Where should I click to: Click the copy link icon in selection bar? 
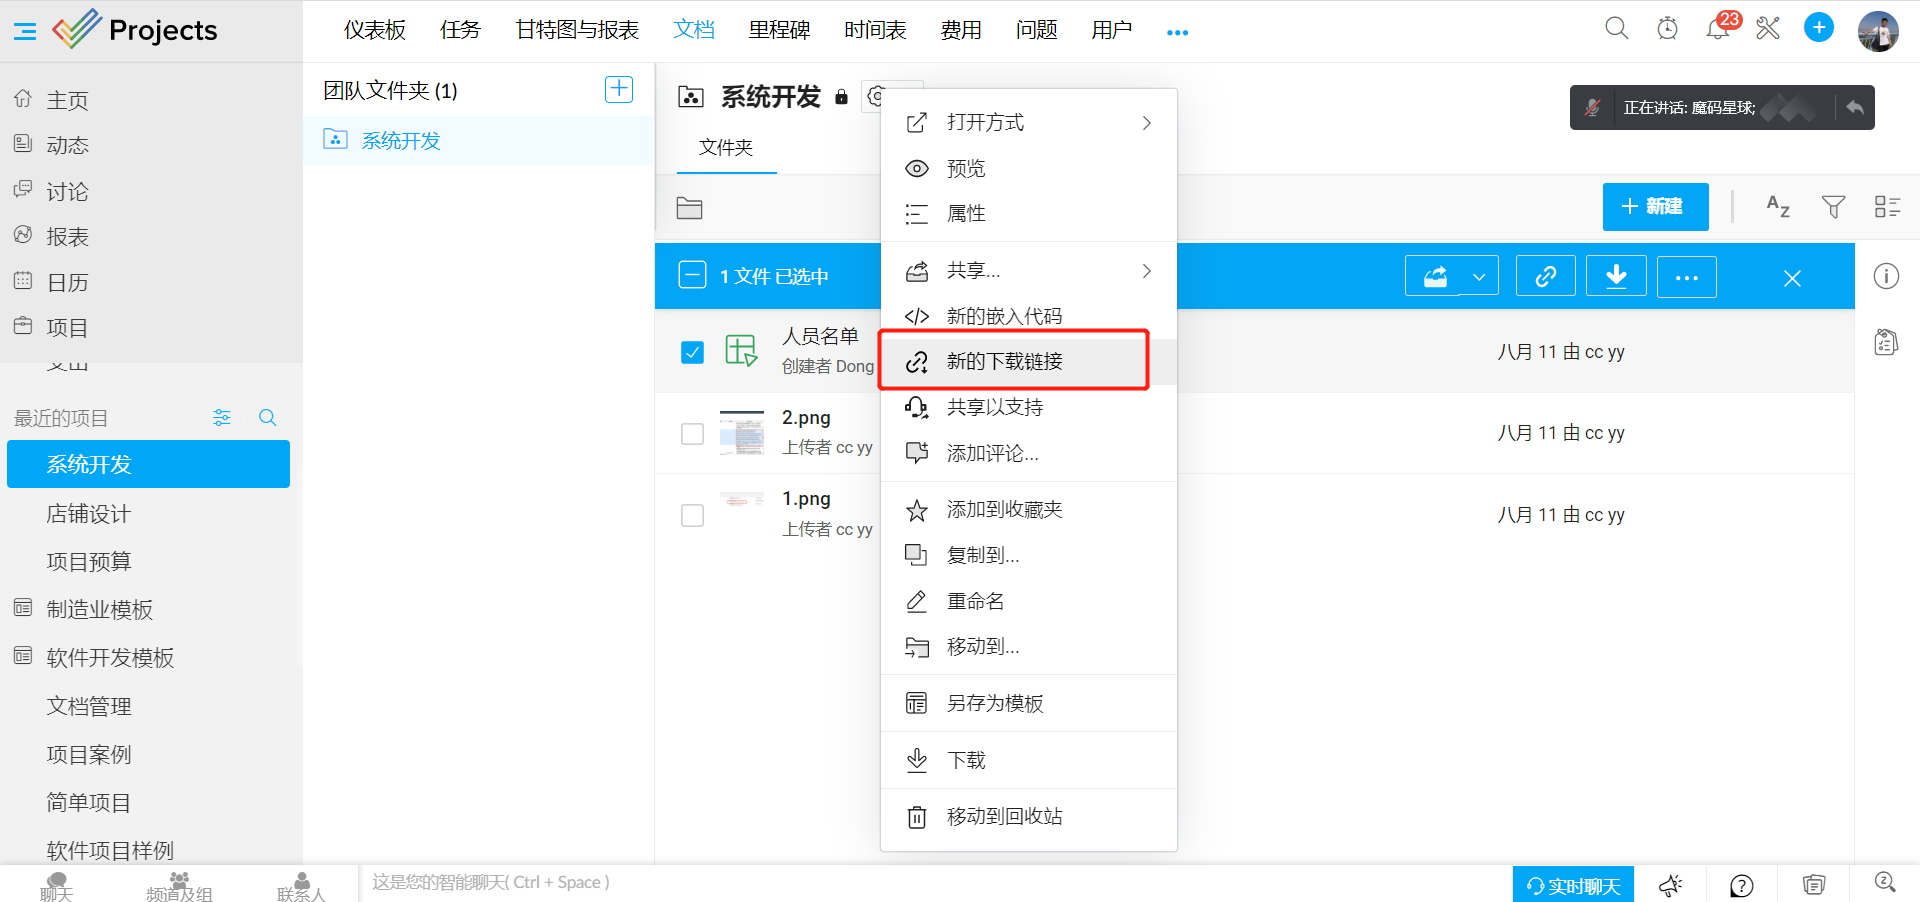[1545, 276]
